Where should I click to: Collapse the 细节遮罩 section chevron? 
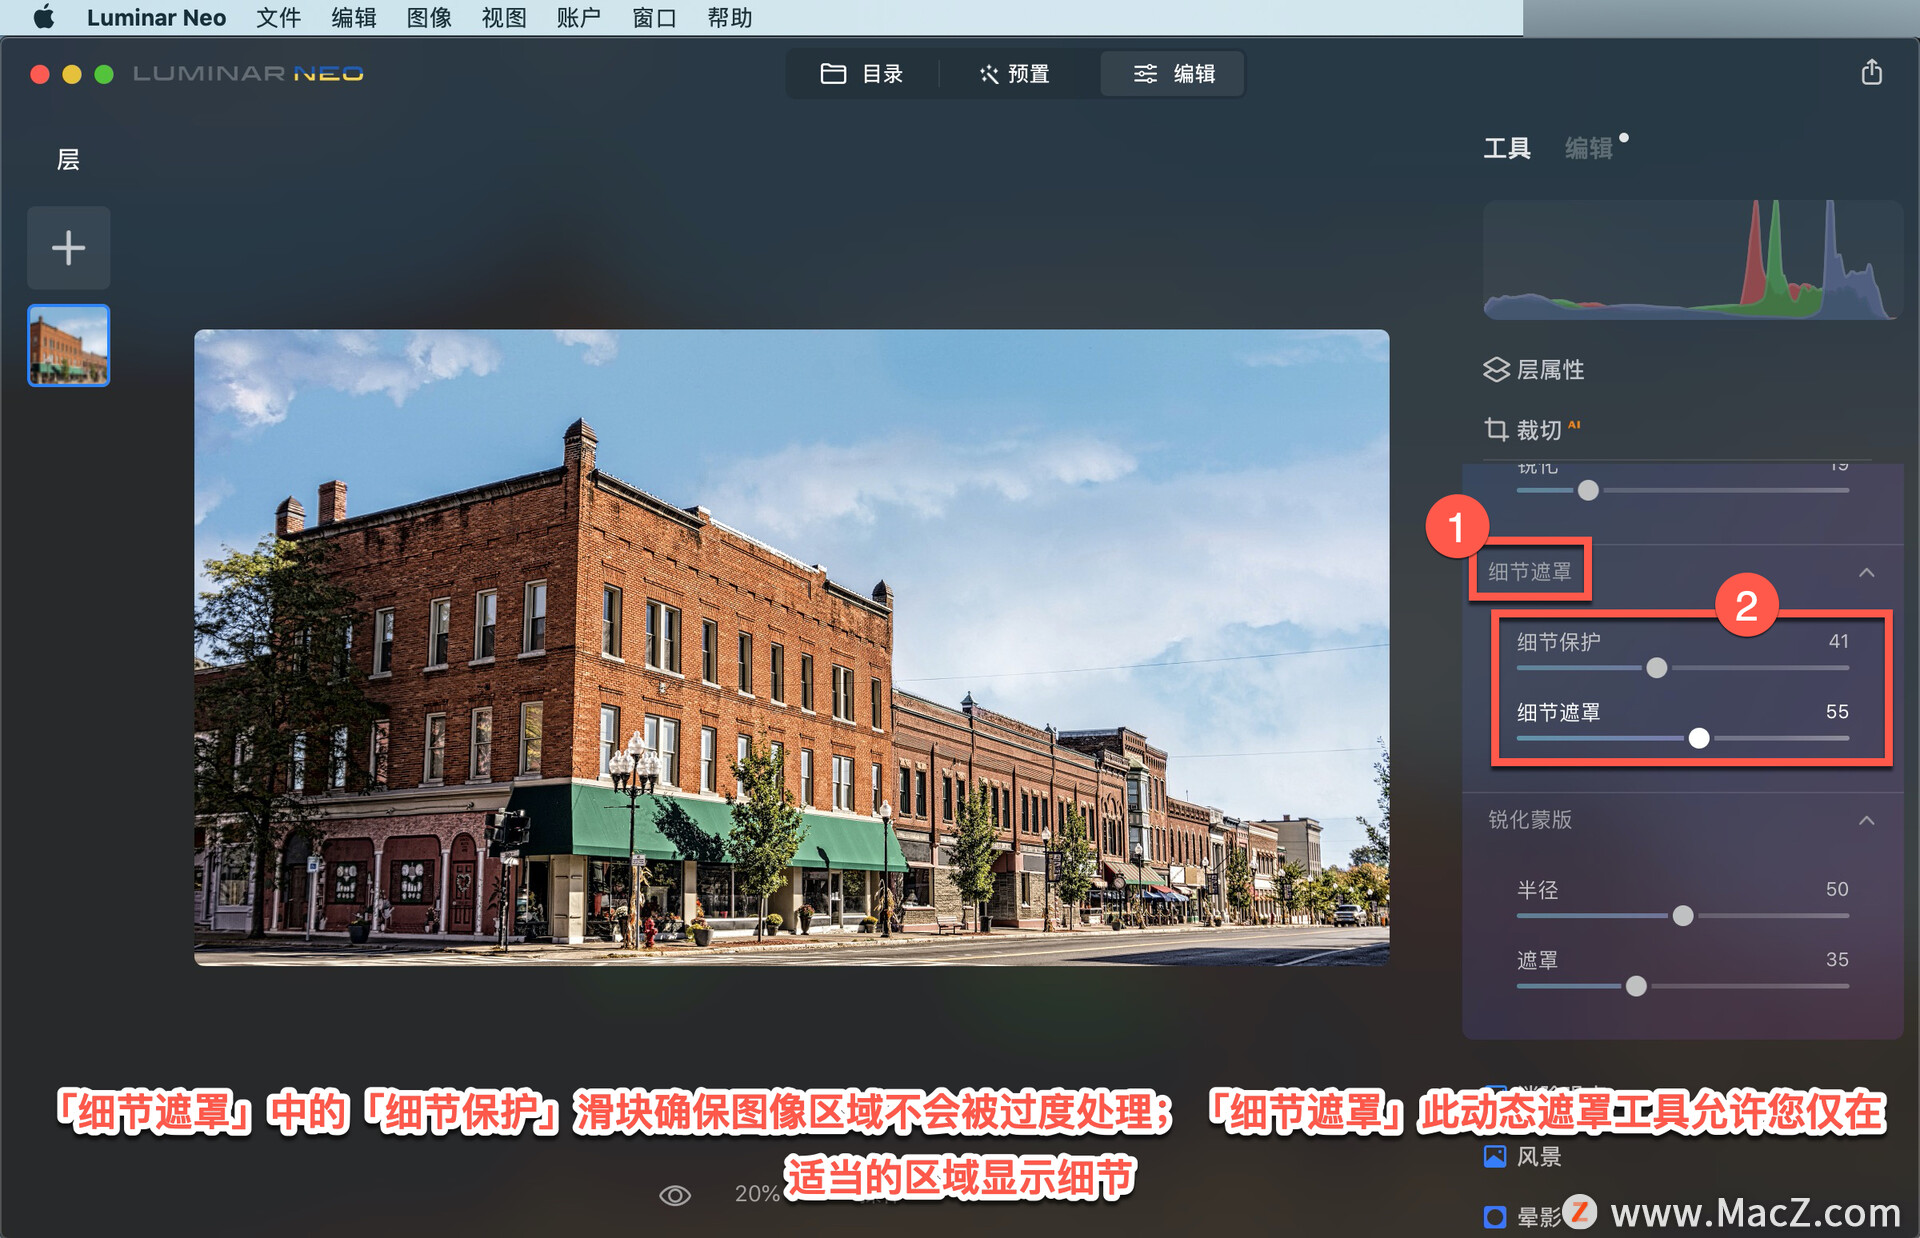[1866, 573]
